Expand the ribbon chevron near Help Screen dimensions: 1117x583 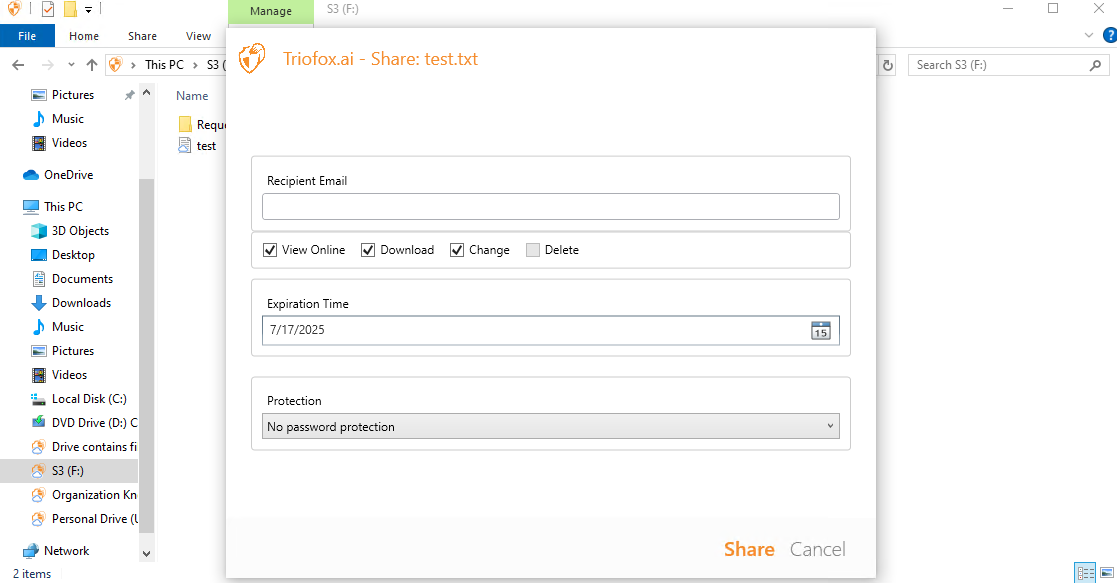point(1089,35)
